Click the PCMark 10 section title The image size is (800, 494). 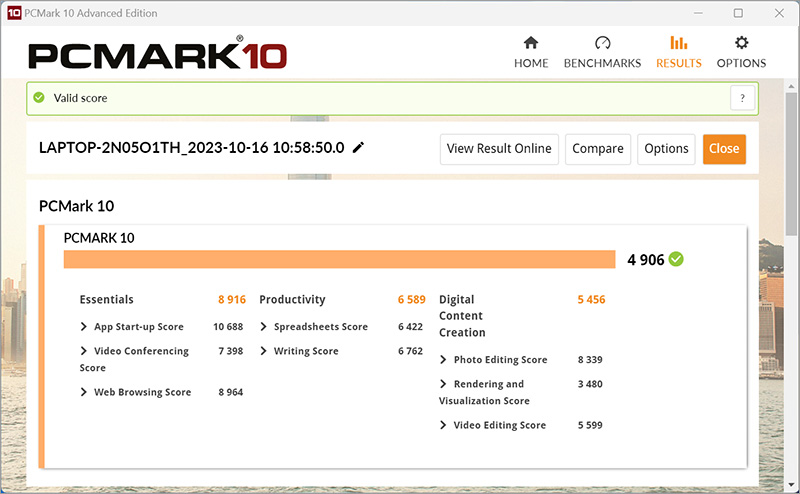pyautogui.click(x=77, y=206)
